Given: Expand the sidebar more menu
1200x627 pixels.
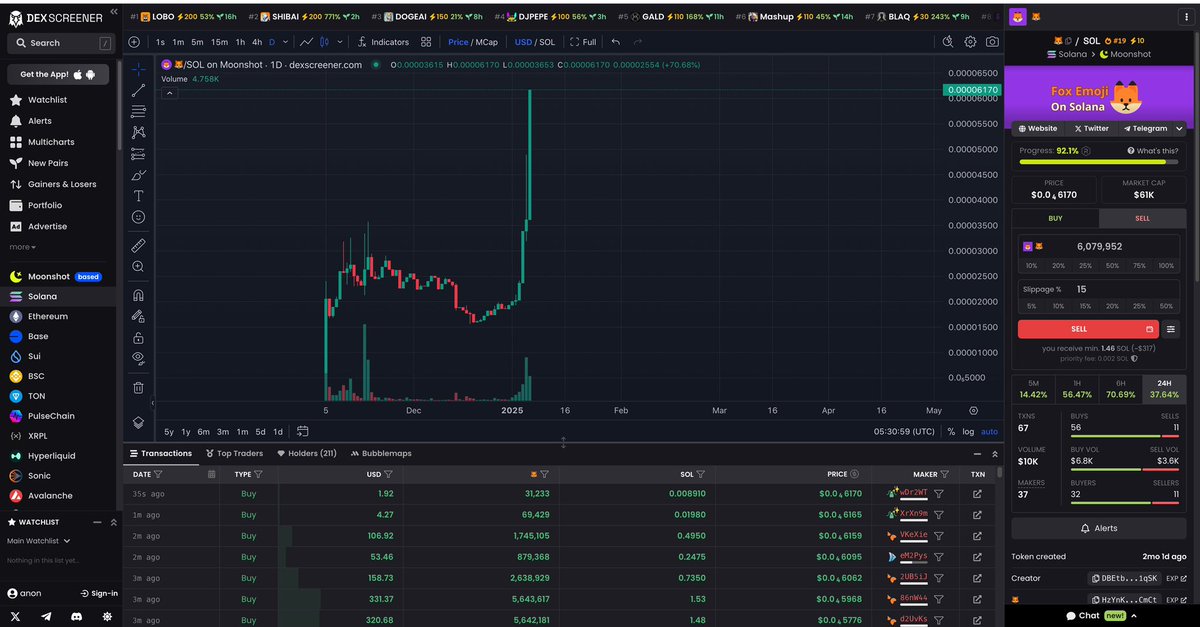Looking at the screenshot, I should point(23,246).
